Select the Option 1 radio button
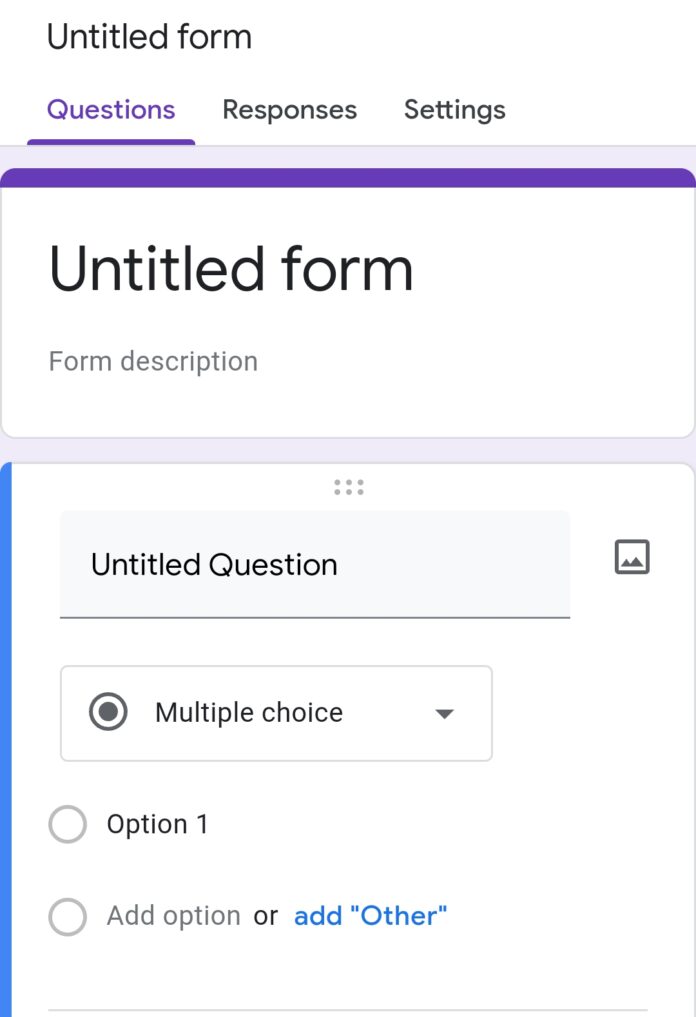The image size is (696, 1017). [67, 824]
